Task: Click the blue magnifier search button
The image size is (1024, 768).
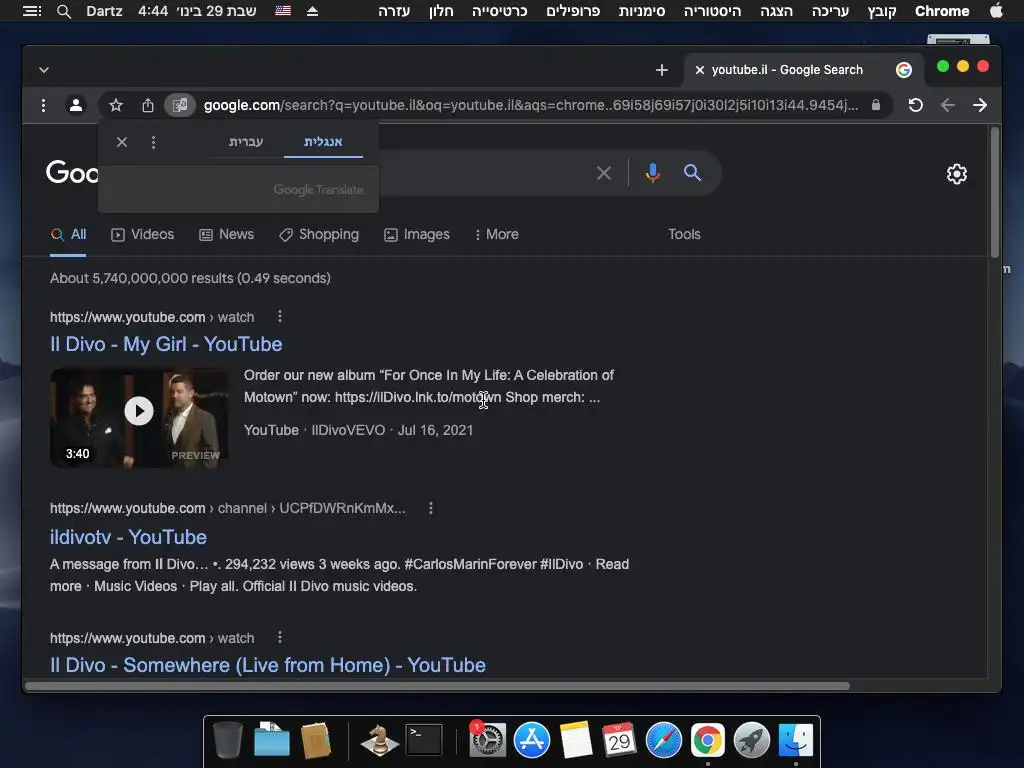Action: [692, 172]
